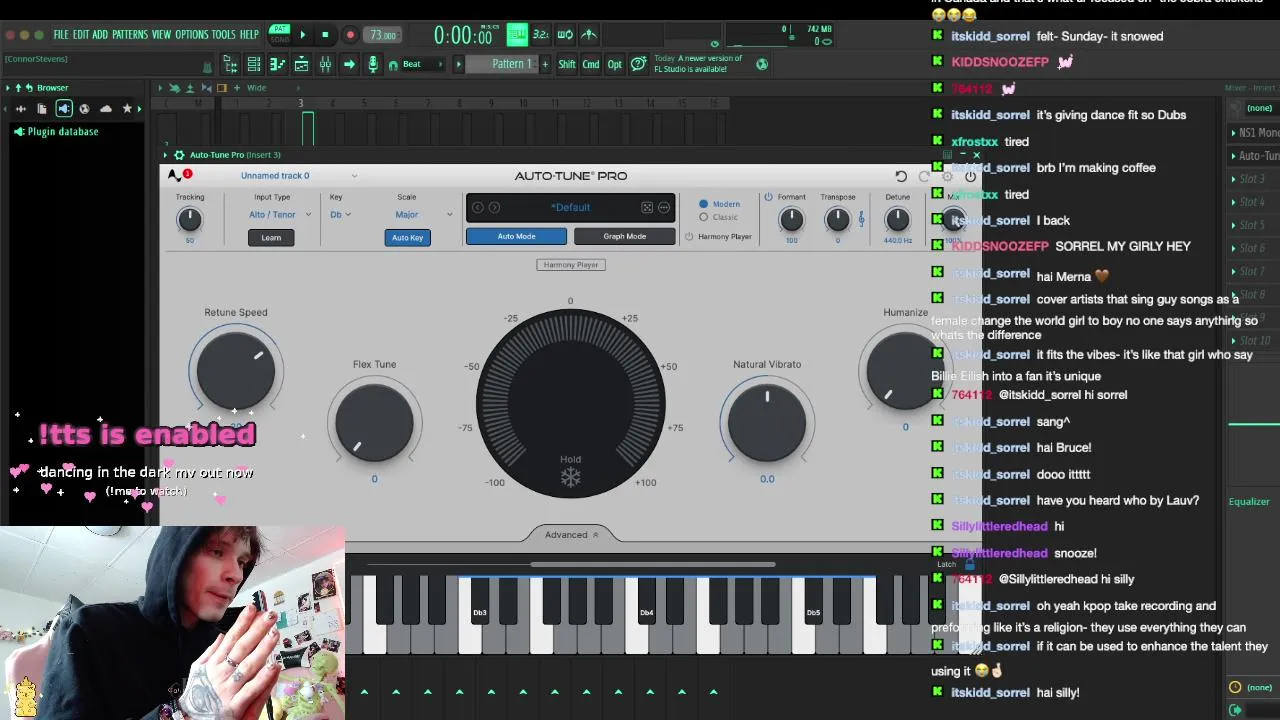Click the Auto-Tune undo arrow icon
The width and height of the screenshot is (1280, 720).
click(x=901, y=176)
